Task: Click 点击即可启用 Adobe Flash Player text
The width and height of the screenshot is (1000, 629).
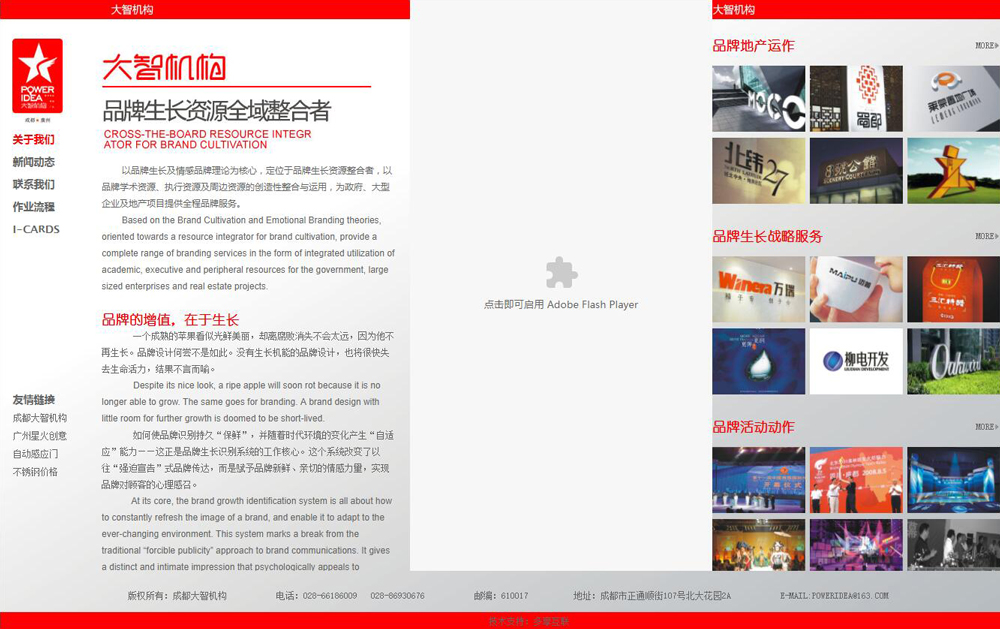Action: tap(561, 305)
